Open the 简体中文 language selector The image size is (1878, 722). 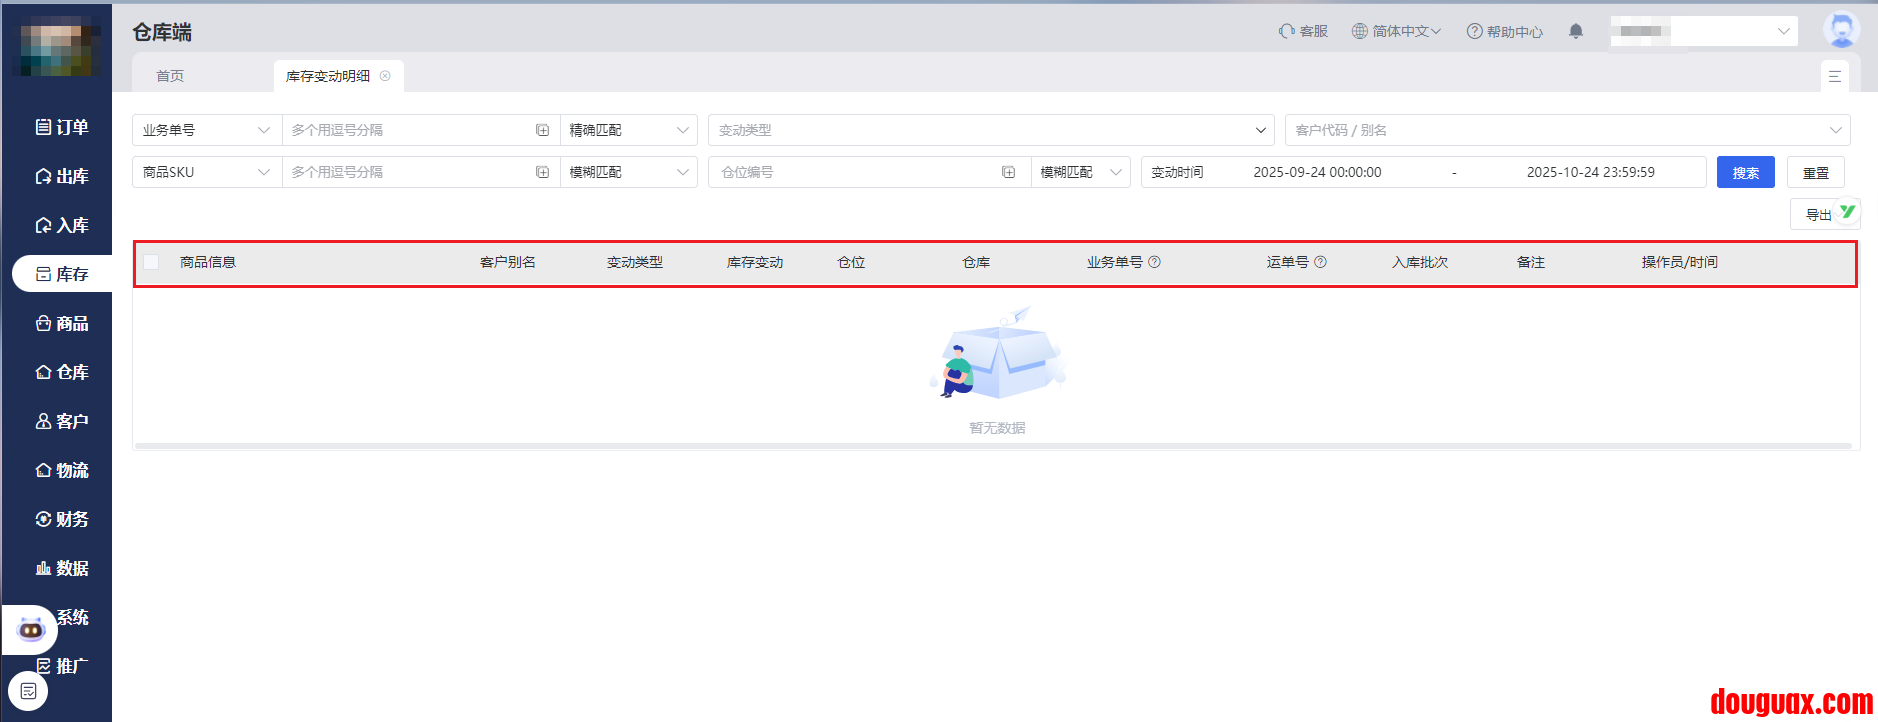(x=1396, y=31)
